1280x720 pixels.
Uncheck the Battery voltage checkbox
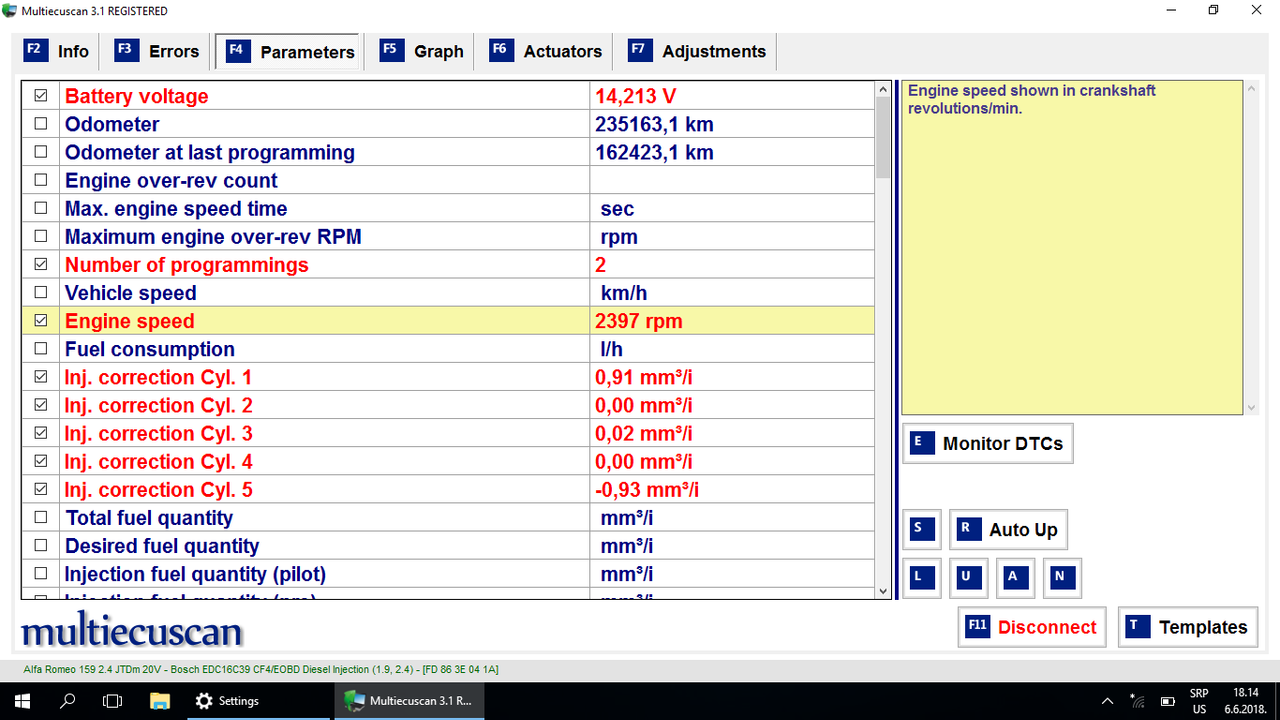coord(40,95)
